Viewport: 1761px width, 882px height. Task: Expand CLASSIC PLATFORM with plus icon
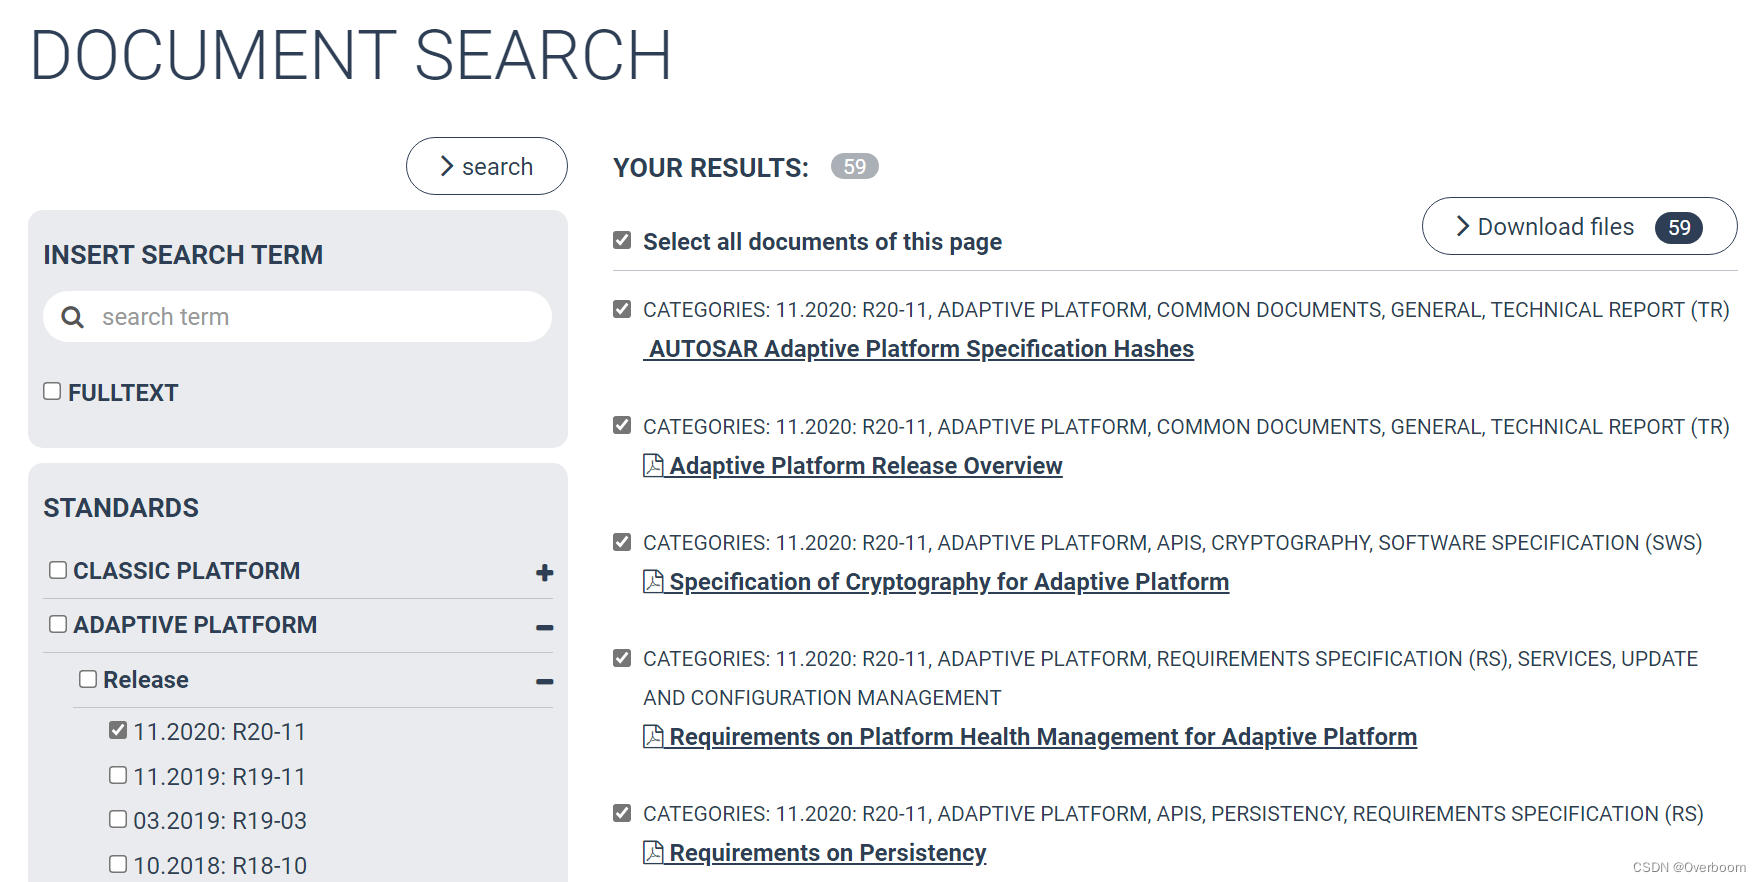pos(545,572)
